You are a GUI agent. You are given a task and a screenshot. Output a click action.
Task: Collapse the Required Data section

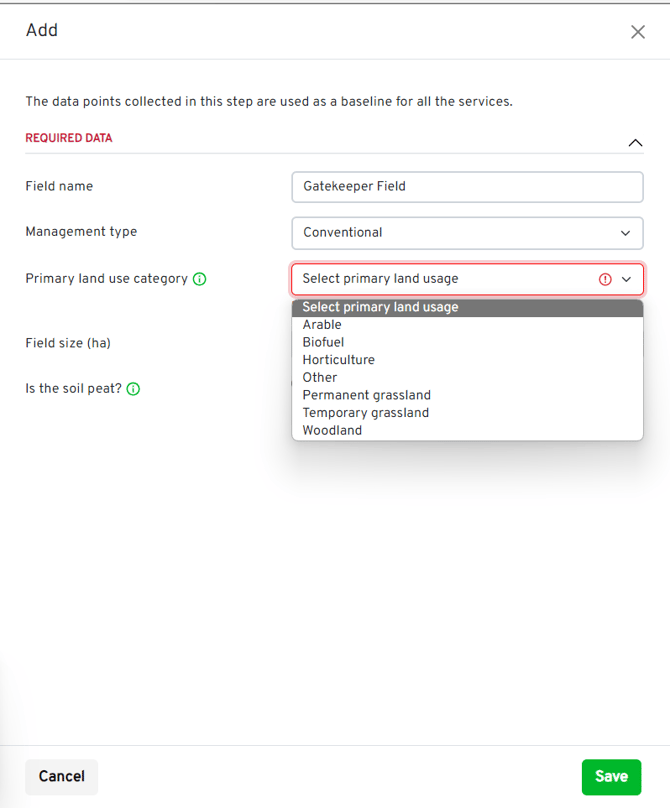(635, 143)
